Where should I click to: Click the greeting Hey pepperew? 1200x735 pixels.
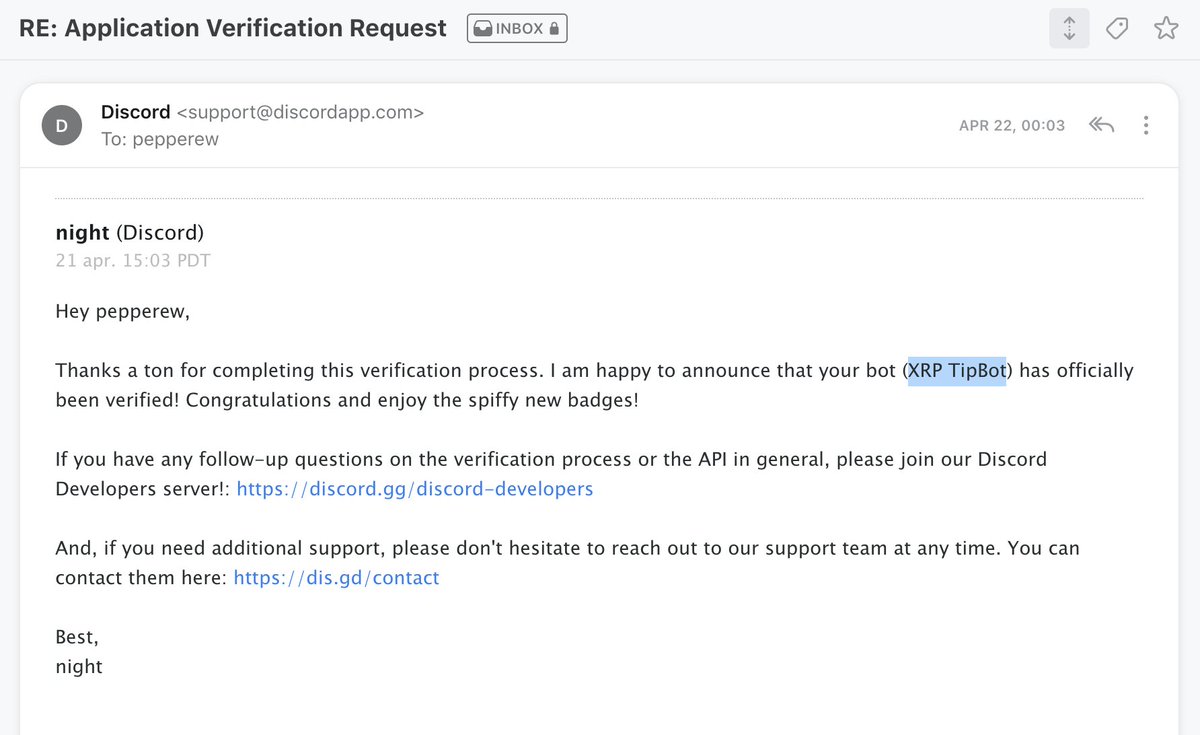pyautogui.click(x=122, y=312)
